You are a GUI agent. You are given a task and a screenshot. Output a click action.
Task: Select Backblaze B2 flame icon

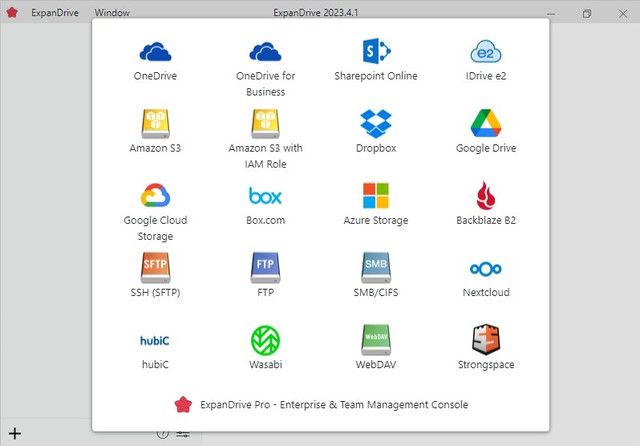485,196
